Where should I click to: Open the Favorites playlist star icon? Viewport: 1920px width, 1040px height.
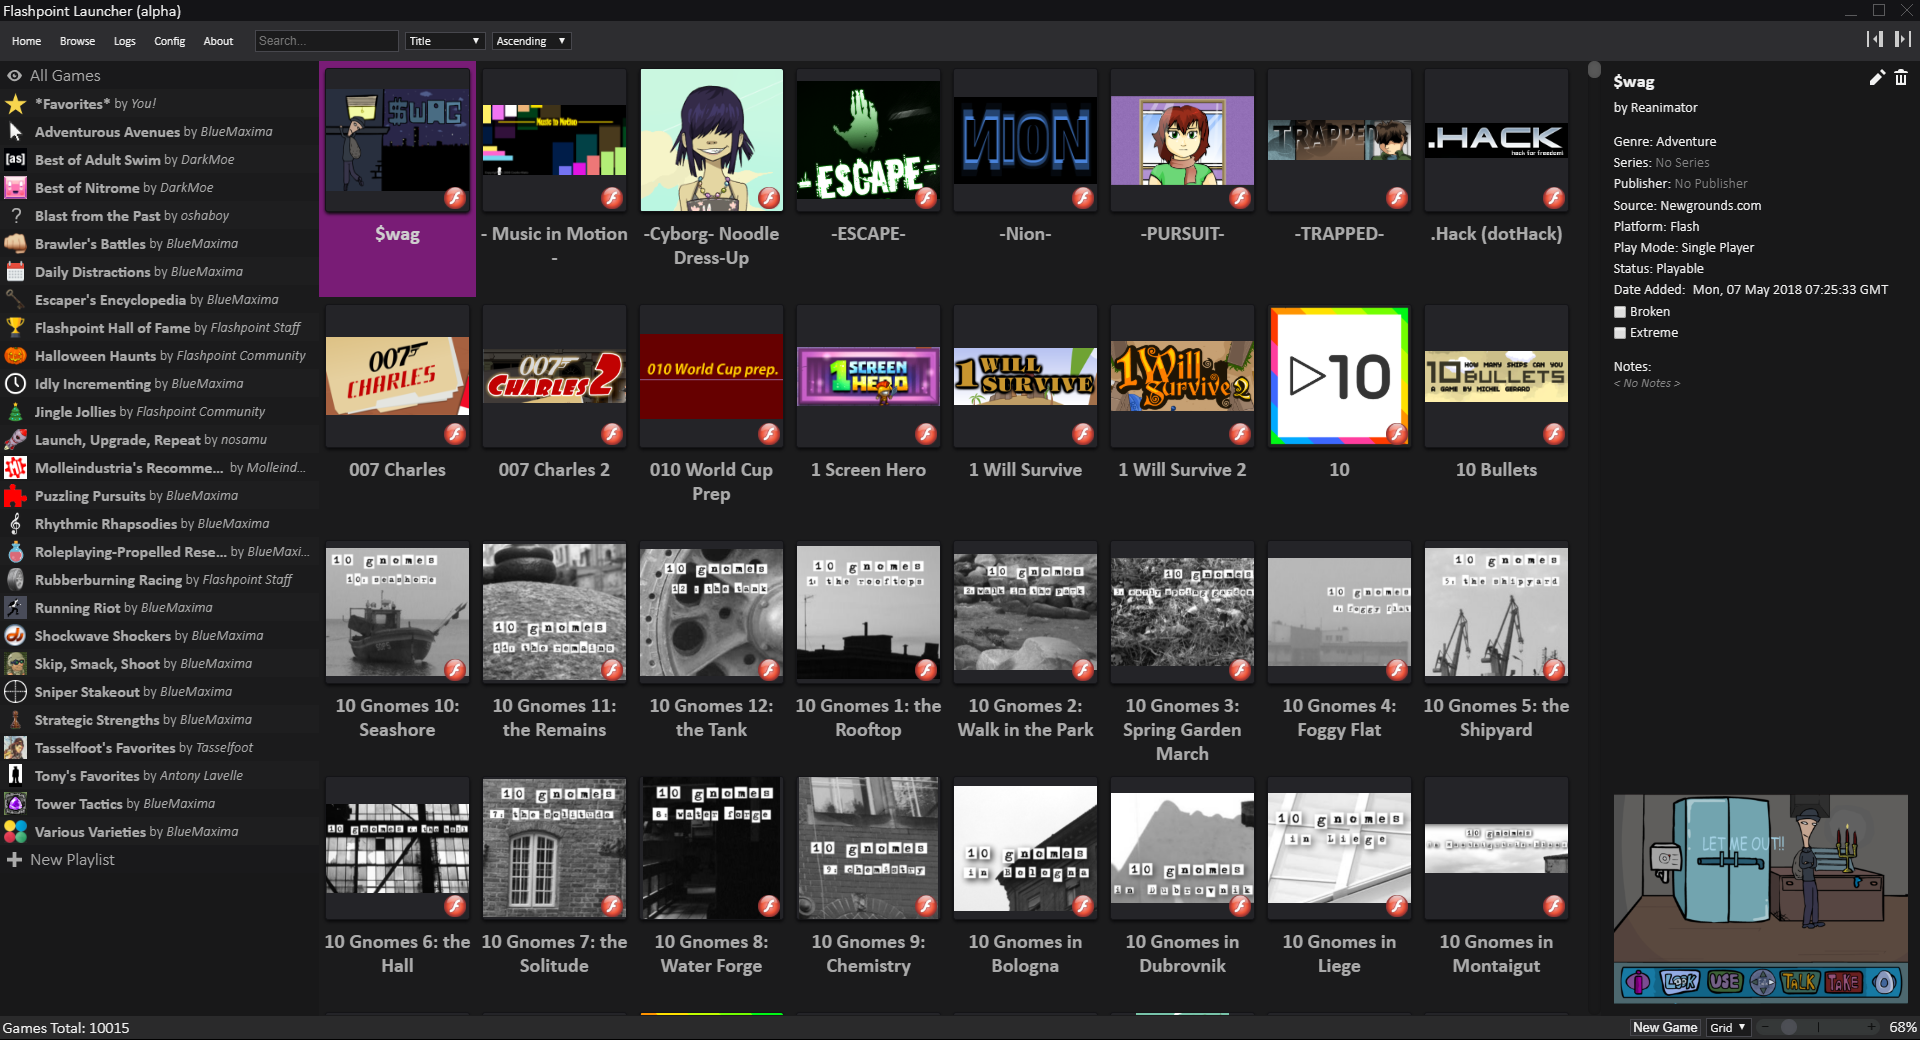click(15, 104)
